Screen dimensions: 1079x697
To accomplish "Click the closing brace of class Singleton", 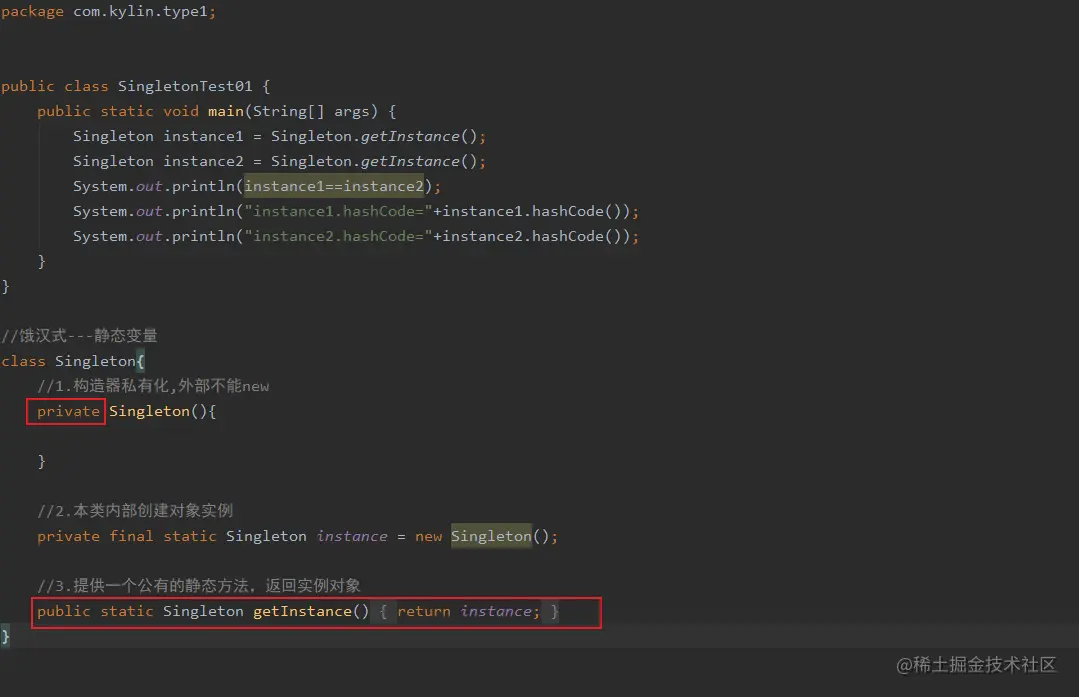I will 6,636.
